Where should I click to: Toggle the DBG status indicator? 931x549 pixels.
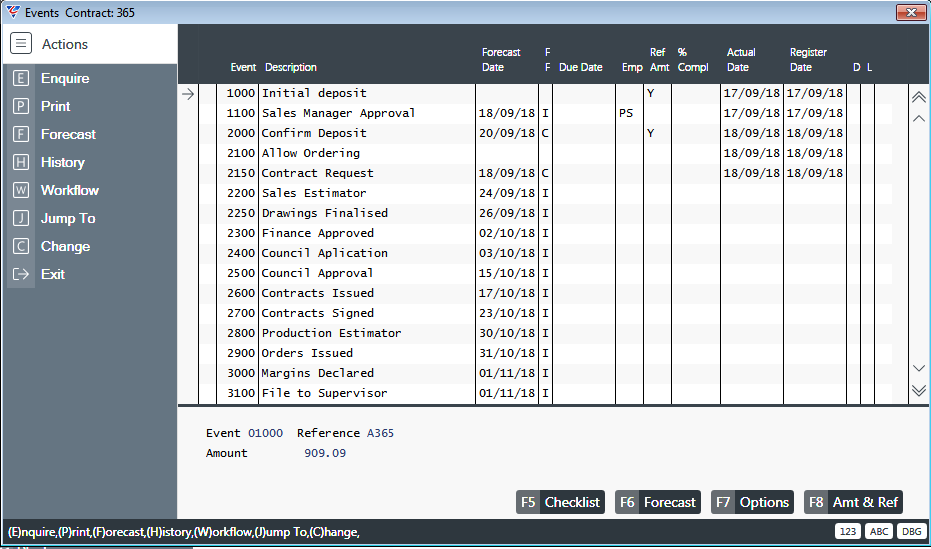click(911, 531)
